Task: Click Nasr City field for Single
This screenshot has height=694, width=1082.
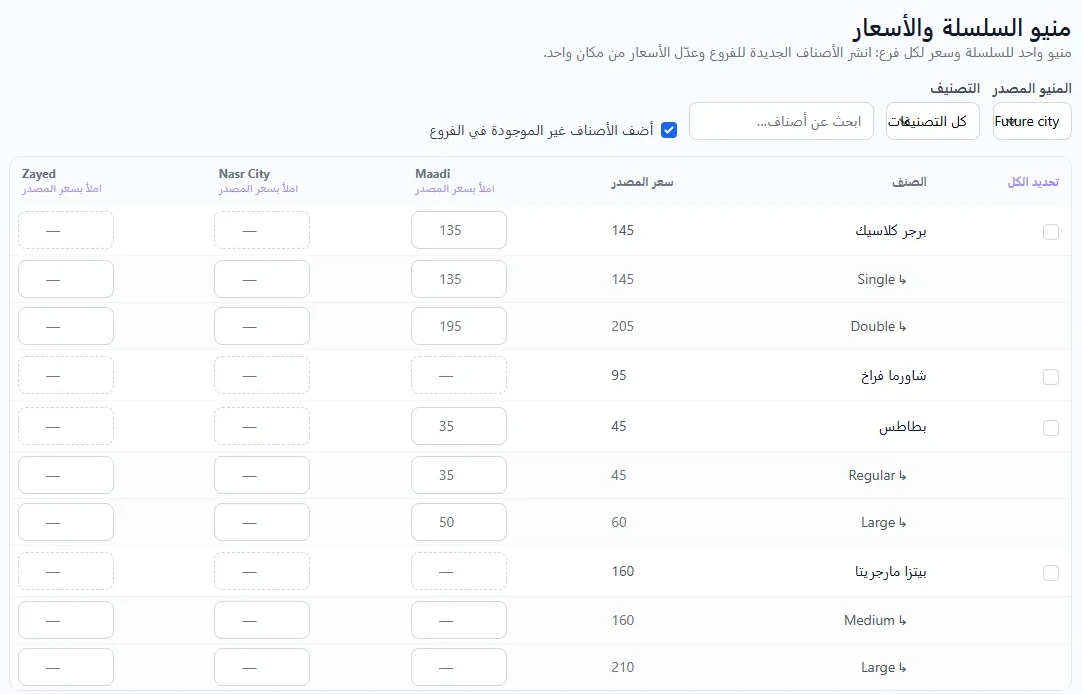Action: [x=262, y=279]
